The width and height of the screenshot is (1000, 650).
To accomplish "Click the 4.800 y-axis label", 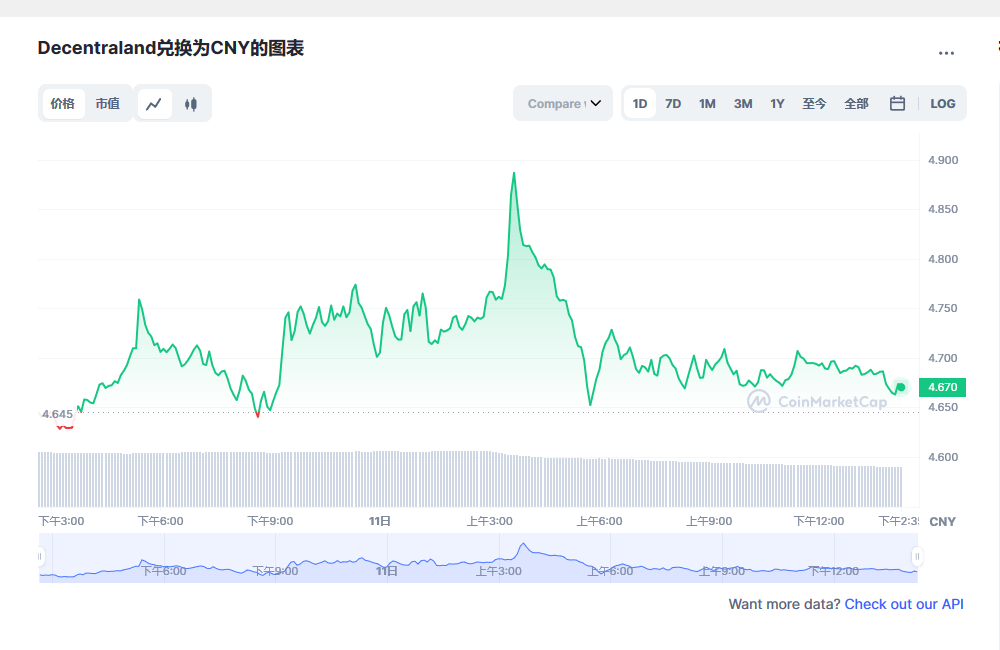I will (943, 259).
